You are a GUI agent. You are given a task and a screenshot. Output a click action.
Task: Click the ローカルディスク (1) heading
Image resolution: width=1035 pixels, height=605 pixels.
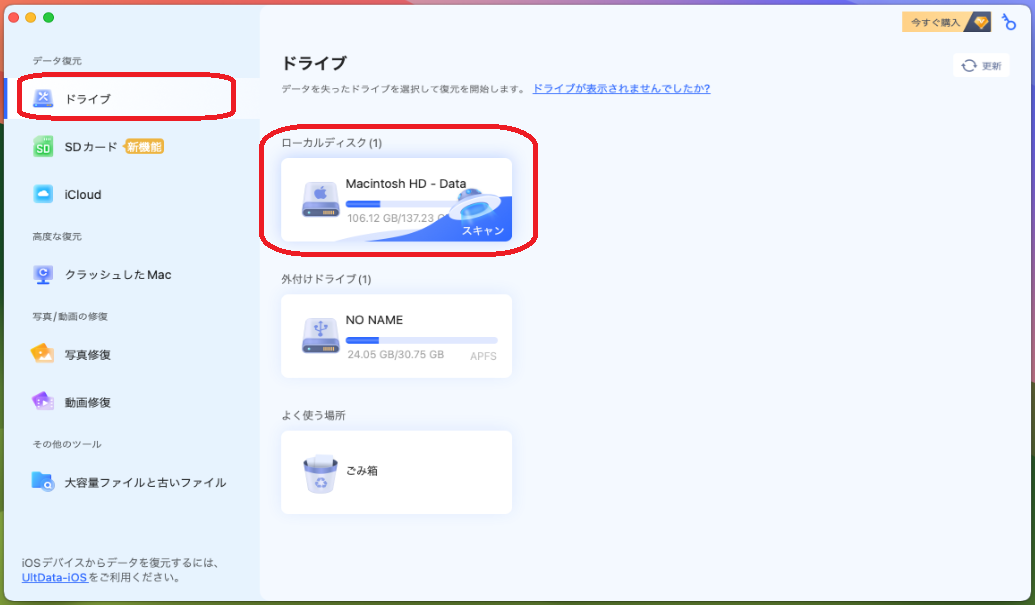click(331, 143)
